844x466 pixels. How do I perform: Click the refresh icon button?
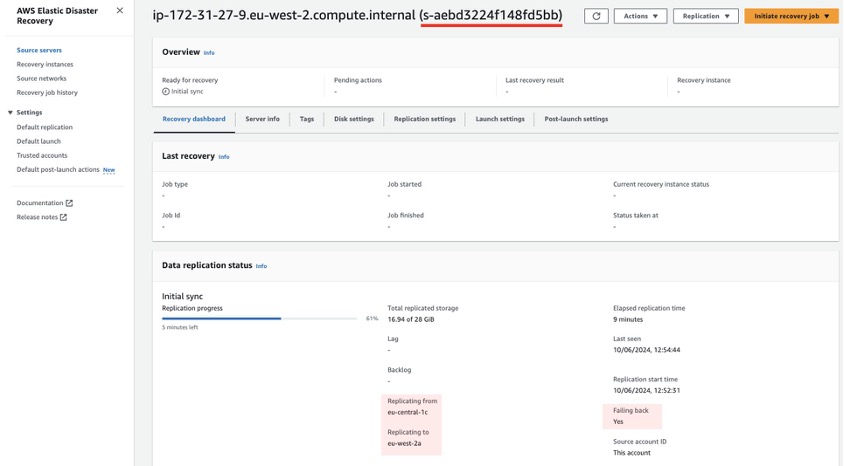click(x=596, y=16)
